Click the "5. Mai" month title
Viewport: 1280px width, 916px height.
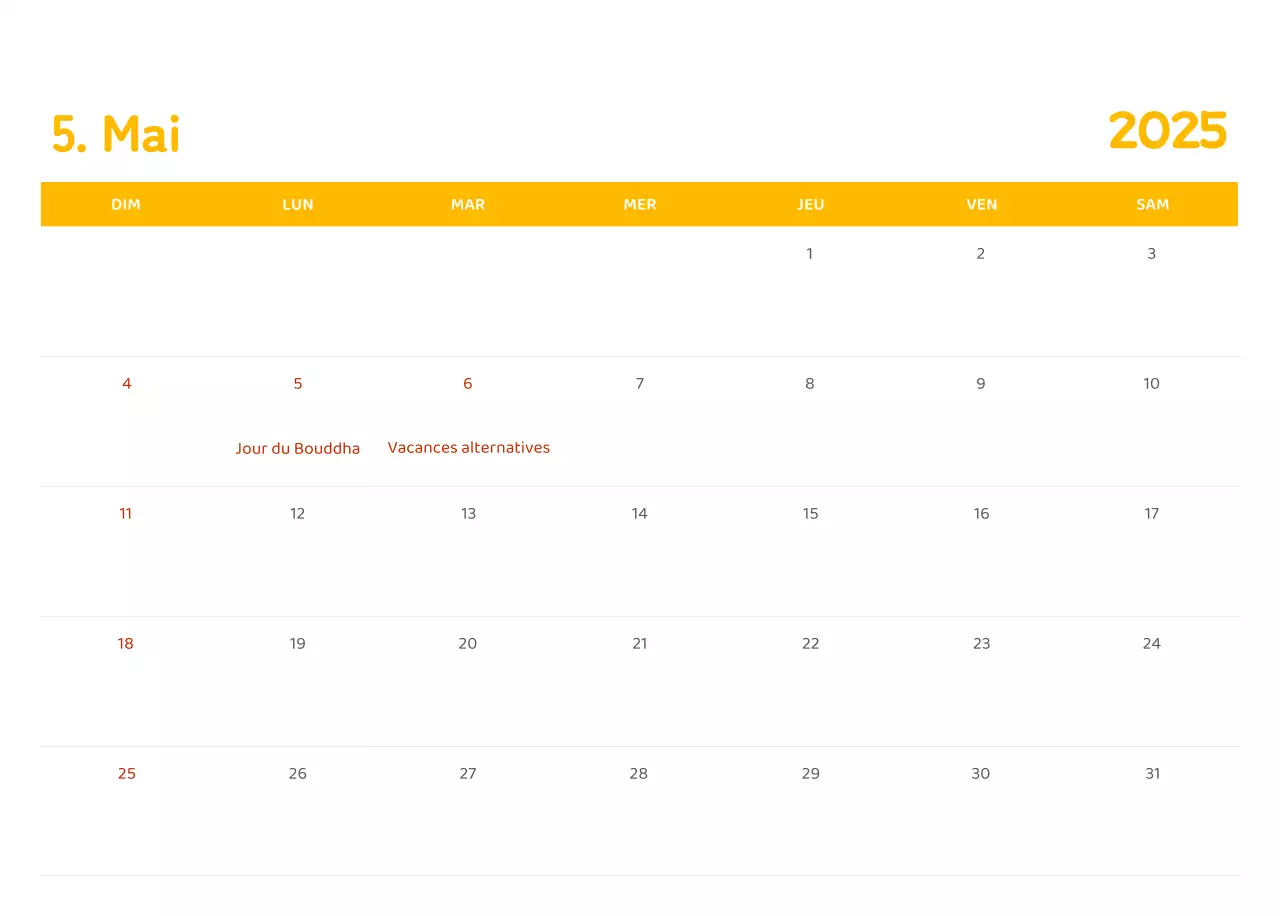[114, 134]
